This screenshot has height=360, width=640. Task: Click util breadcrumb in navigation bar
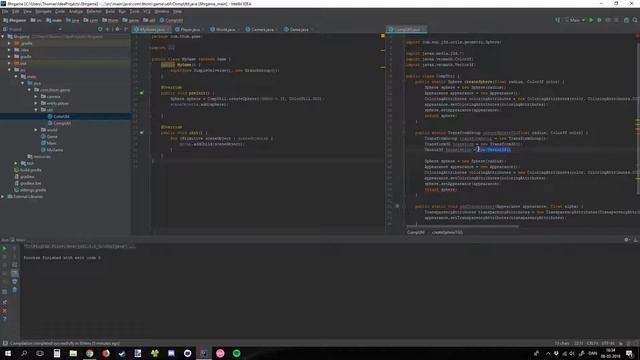click(149, 20)
